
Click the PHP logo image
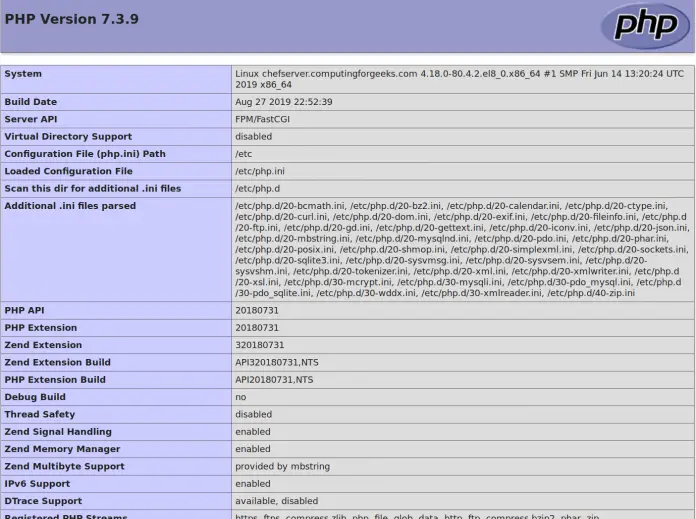pos(645,25)
